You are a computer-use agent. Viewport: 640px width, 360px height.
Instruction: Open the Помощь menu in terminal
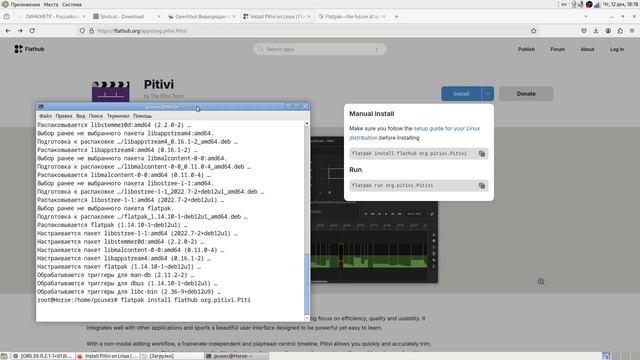[142, 116]
